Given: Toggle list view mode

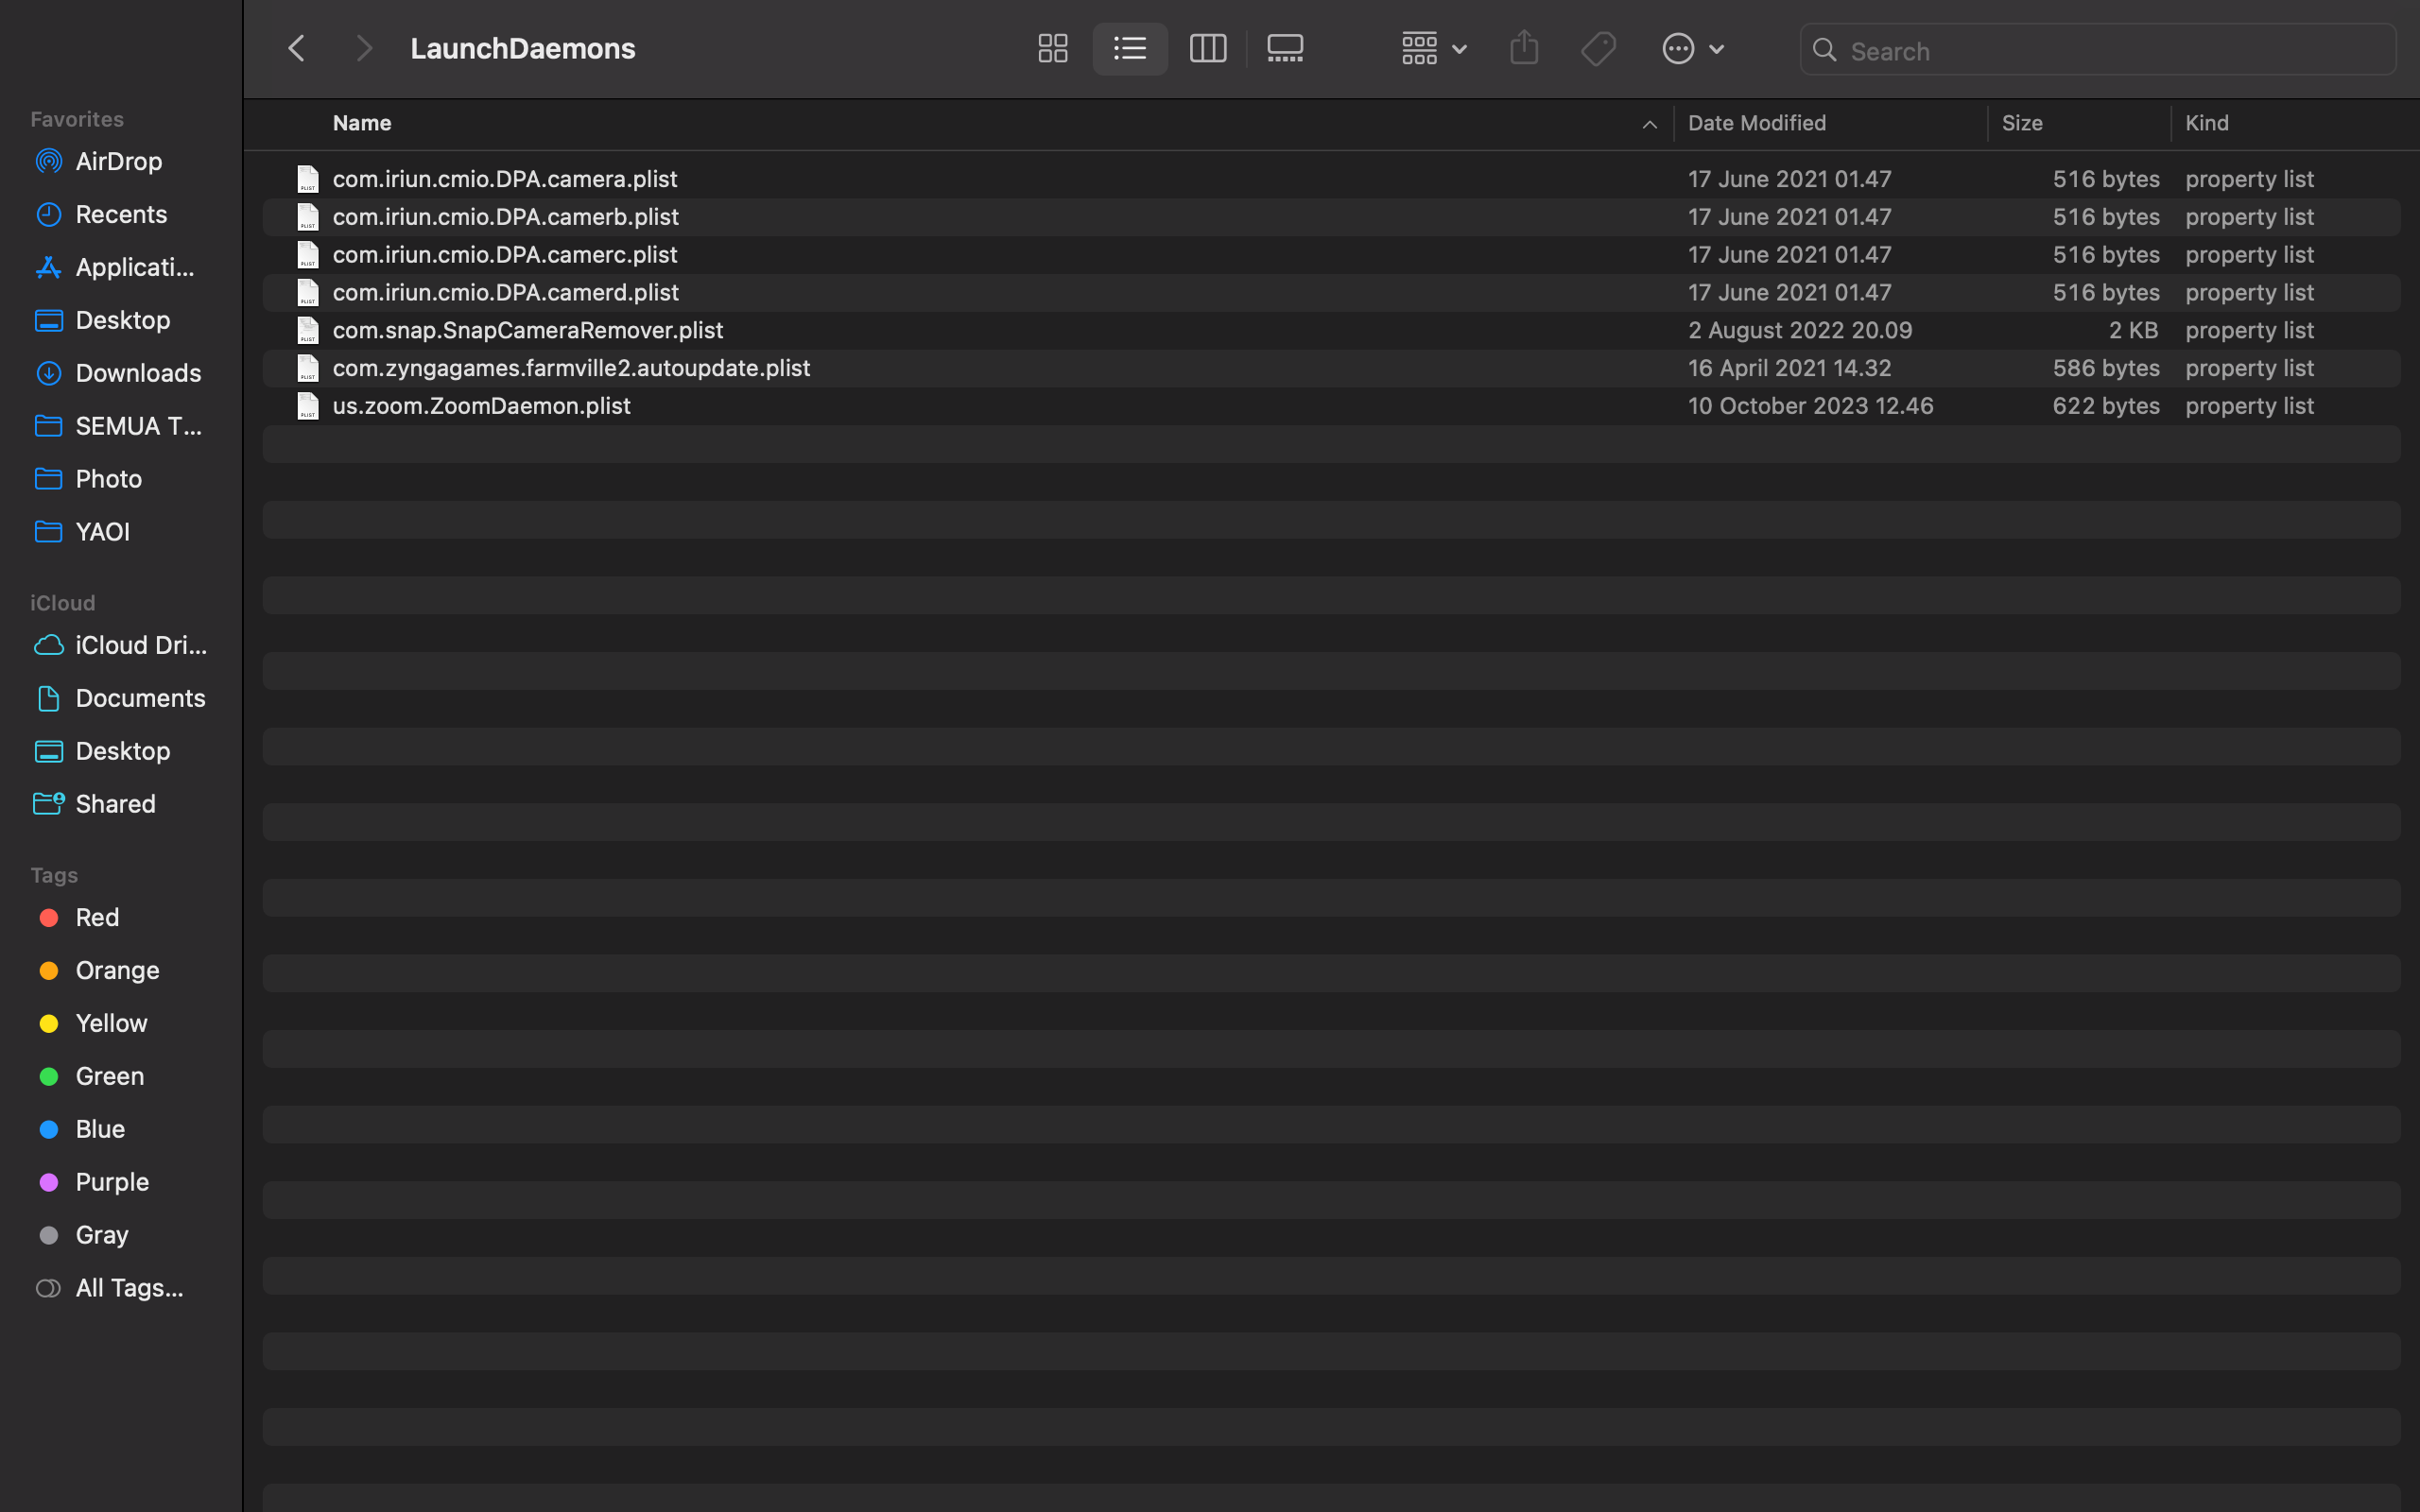Looking at the screenshot, I should (x=1130, y=49).
